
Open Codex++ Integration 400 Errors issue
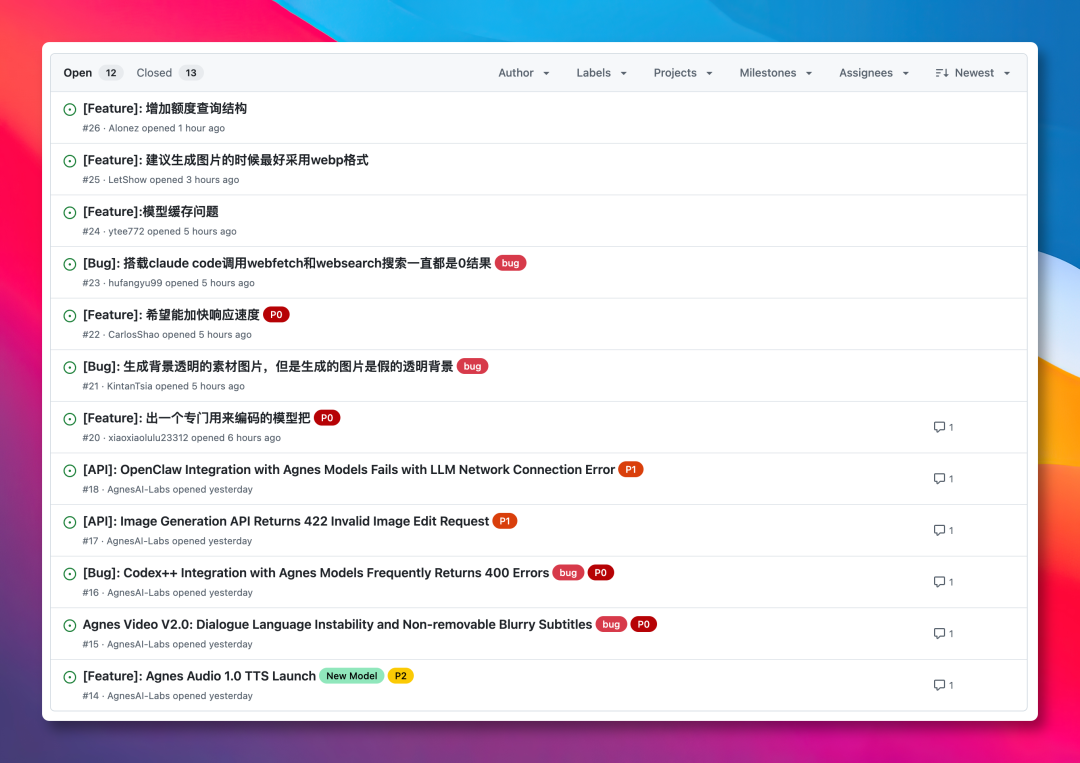coord(315,573)
